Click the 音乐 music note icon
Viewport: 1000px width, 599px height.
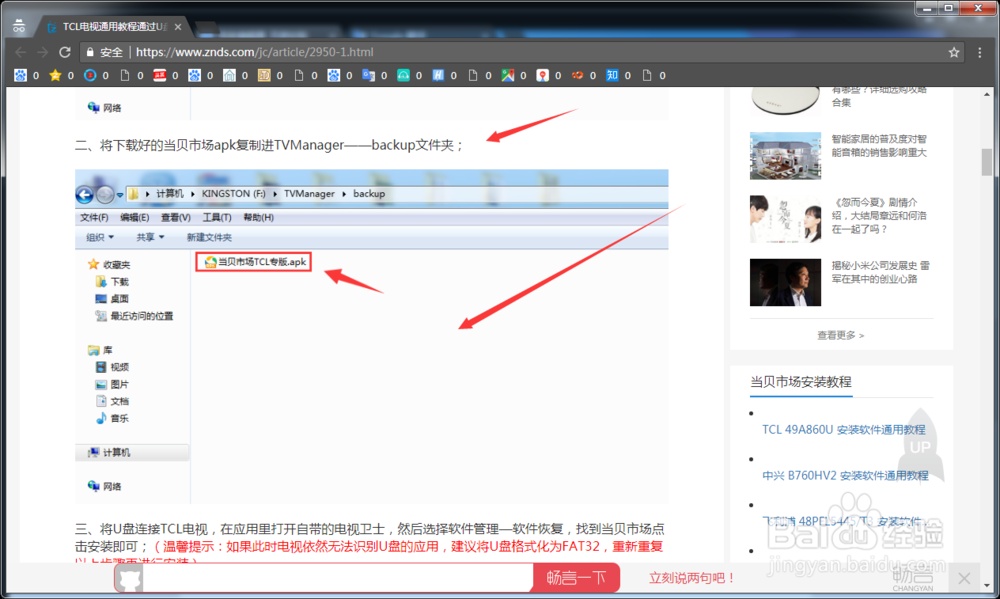(x=101, y=418)
